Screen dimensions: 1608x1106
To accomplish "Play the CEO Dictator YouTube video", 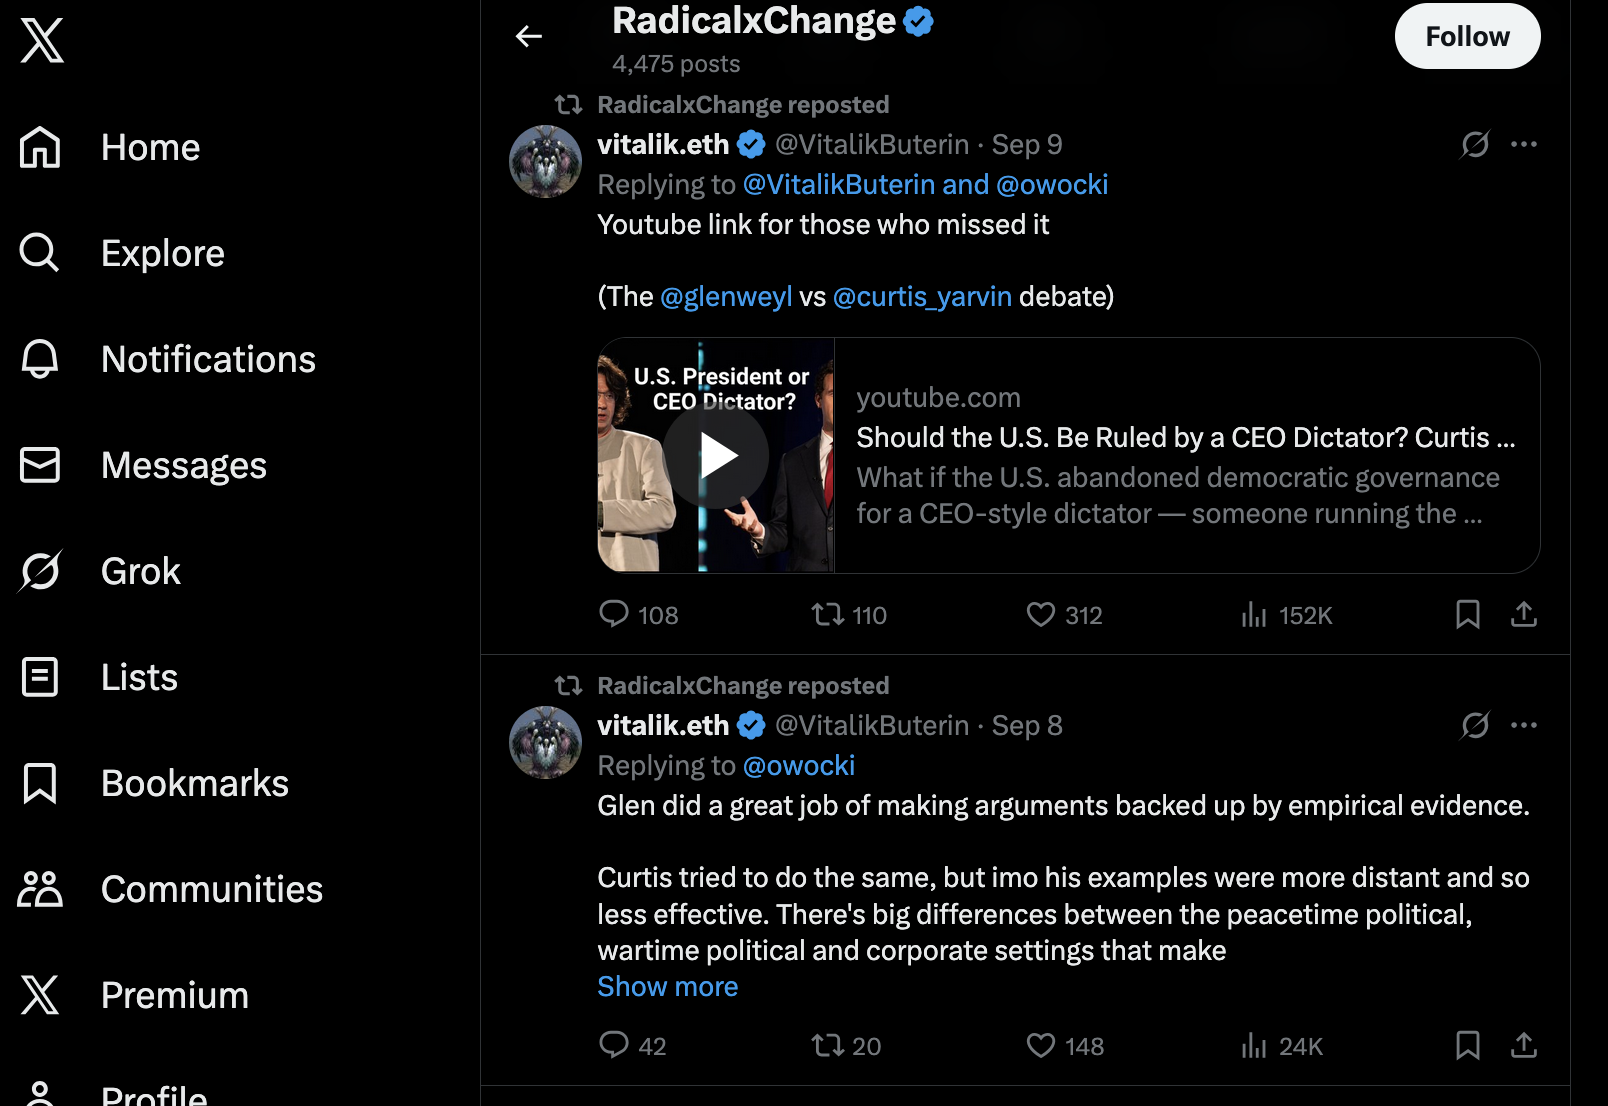I will pos(716,456).
